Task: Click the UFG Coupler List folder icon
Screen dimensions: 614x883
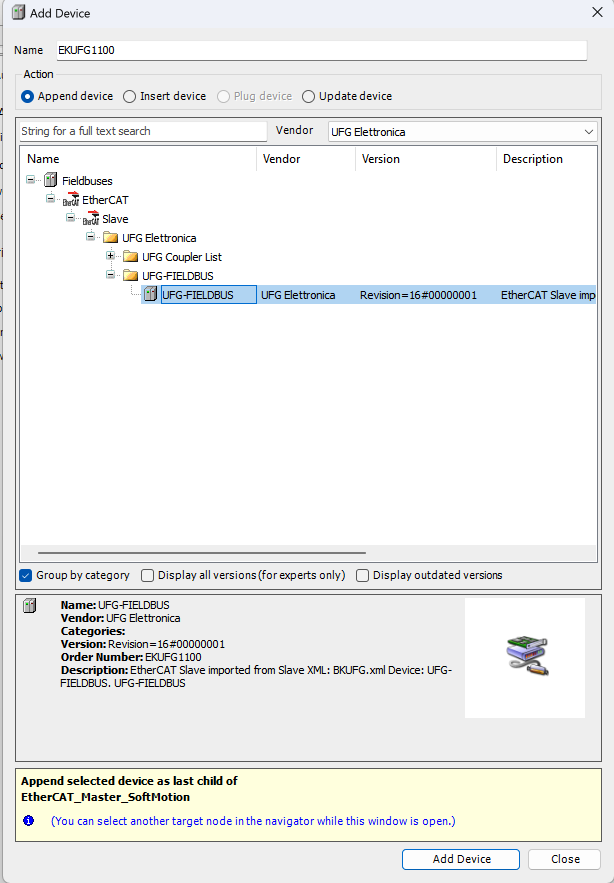Action: [x=131, y=257]
